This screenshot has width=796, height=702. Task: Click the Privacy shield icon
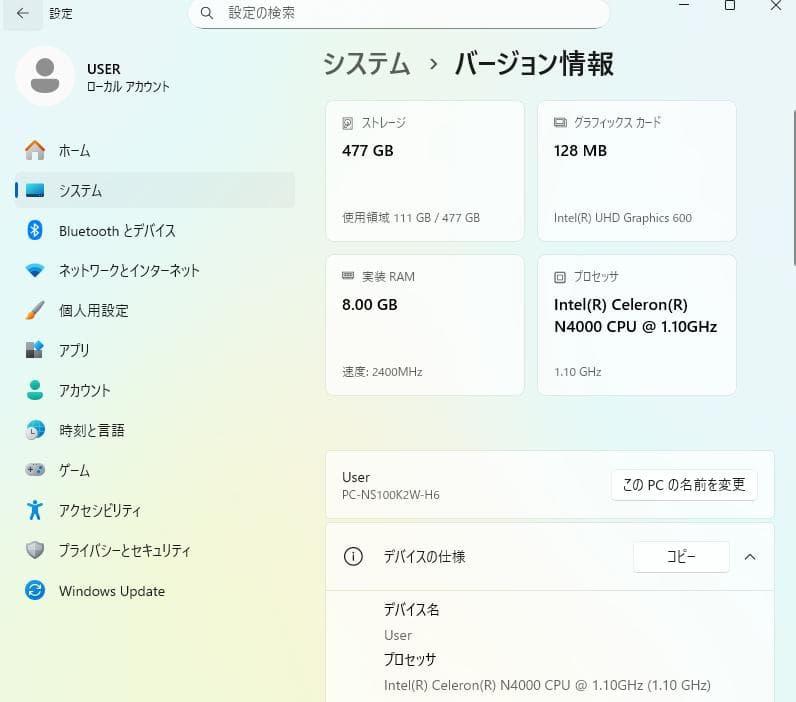click(35, 550)
